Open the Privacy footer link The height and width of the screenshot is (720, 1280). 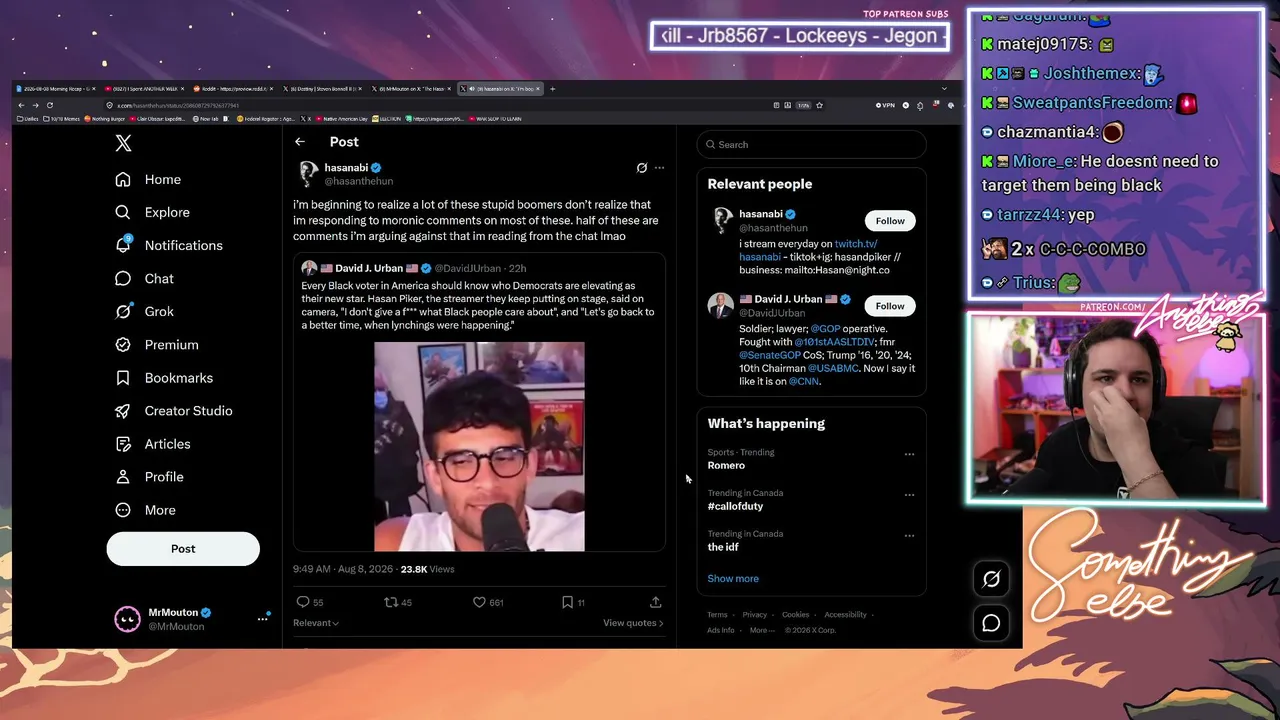point(755,615)
